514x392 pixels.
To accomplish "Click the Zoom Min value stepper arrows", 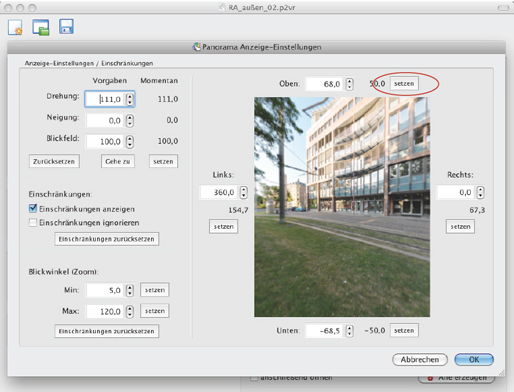I will (x=130, y=290).
